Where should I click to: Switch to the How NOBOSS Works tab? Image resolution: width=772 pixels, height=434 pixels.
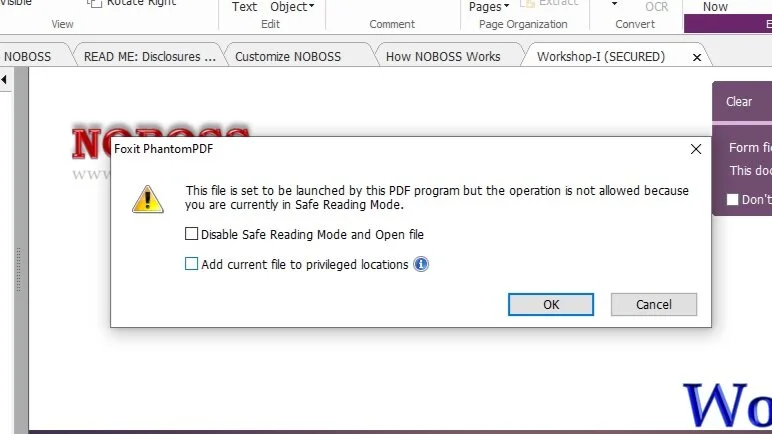click(443, 57)
